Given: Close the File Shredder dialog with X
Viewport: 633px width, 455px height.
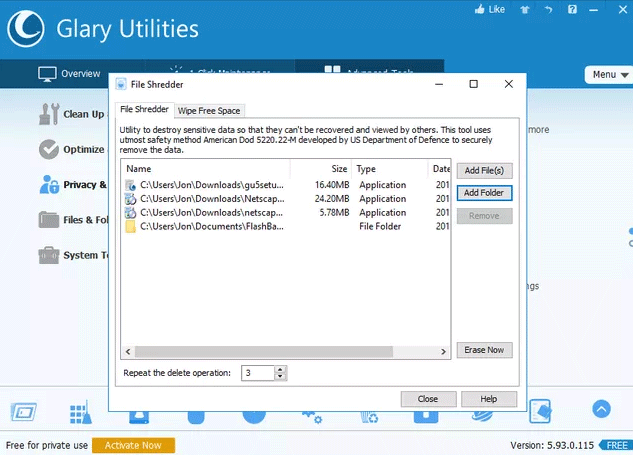Looking at the screenshot, I should click(x=509, y=84).
